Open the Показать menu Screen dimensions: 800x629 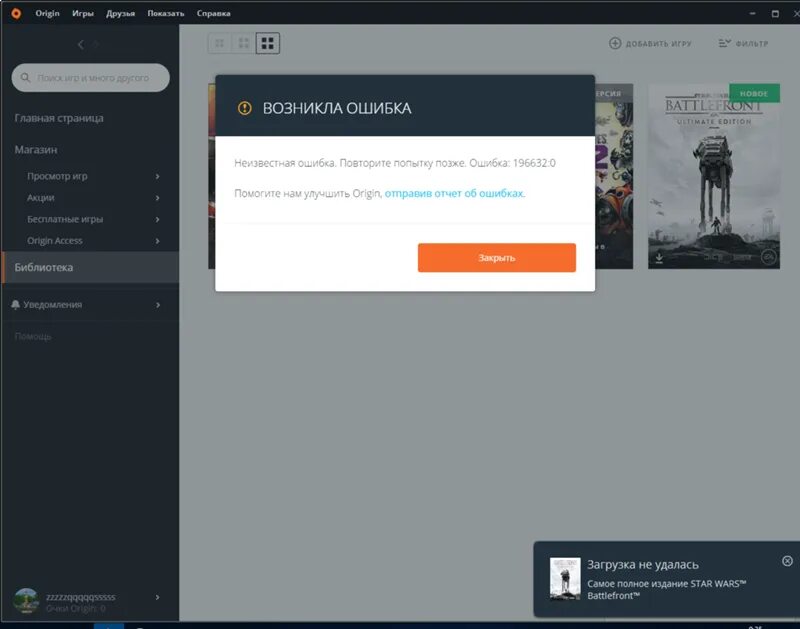(x=166, y=13)
